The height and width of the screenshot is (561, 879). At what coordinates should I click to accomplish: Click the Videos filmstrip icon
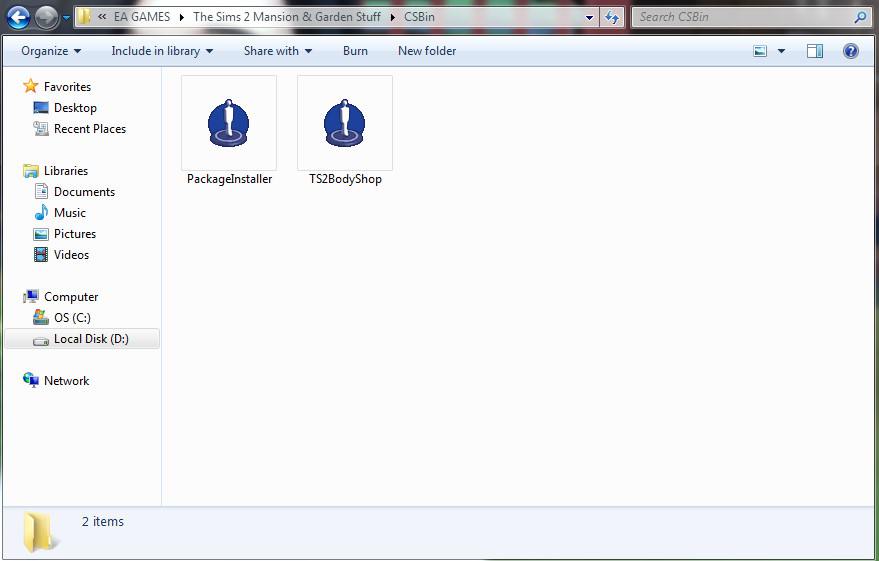click(x=41, y=255)
